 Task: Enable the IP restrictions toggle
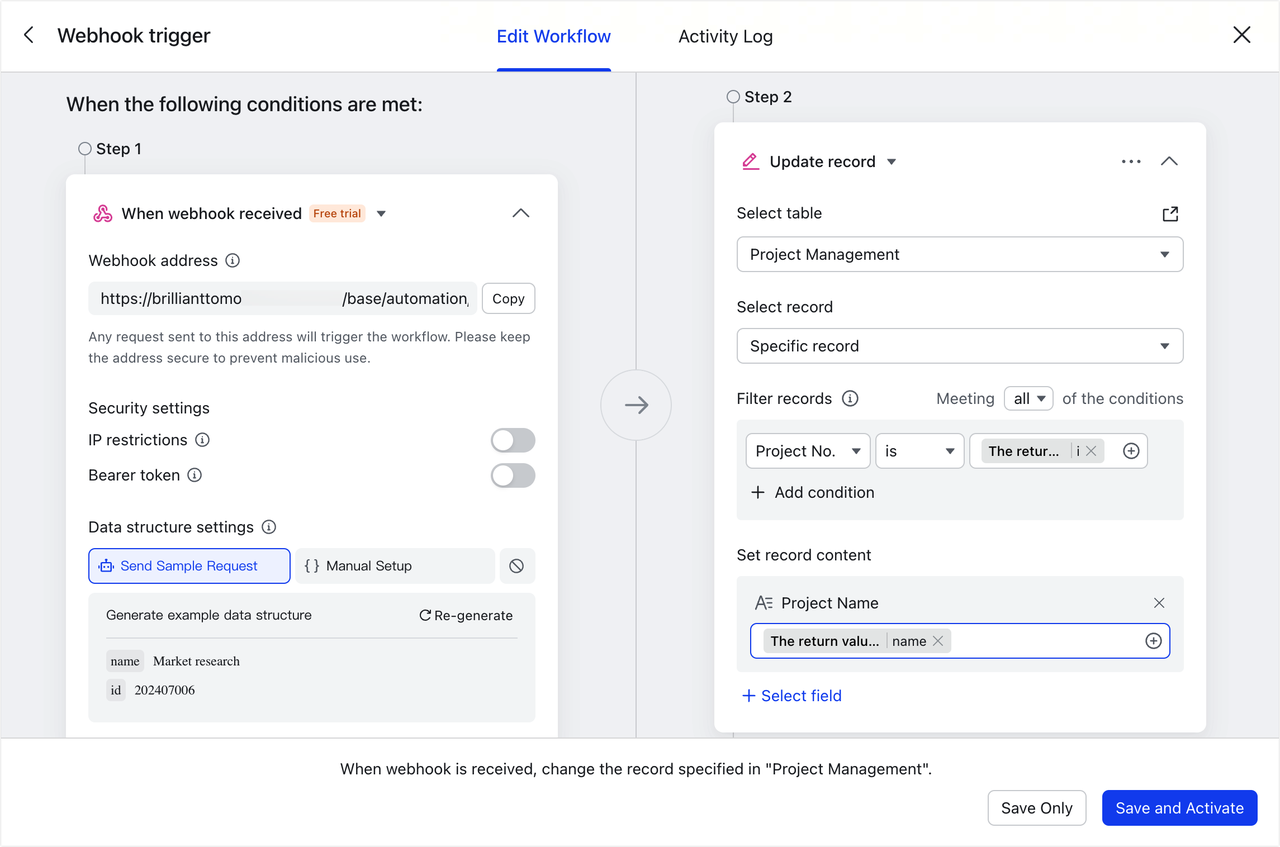tap(513, 440)
